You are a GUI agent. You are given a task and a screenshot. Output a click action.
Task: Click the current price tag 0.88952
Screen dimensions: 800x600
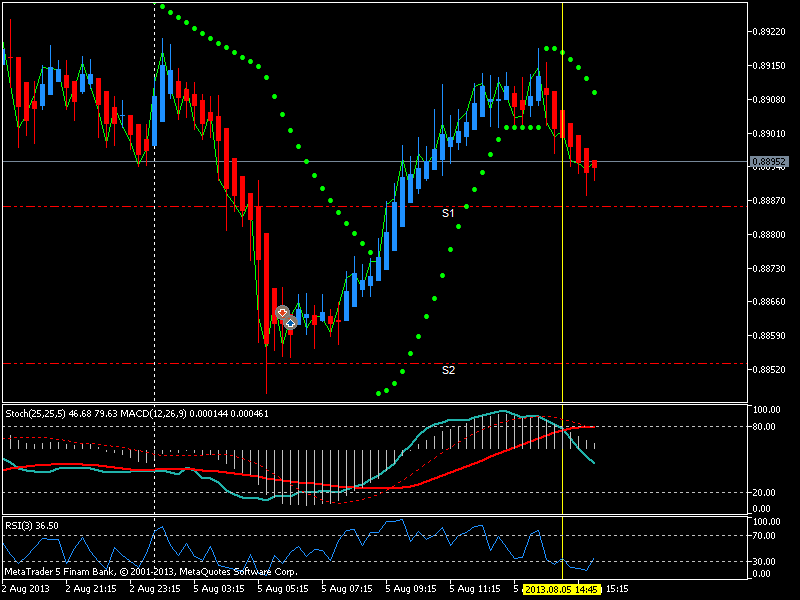(770, 161)
